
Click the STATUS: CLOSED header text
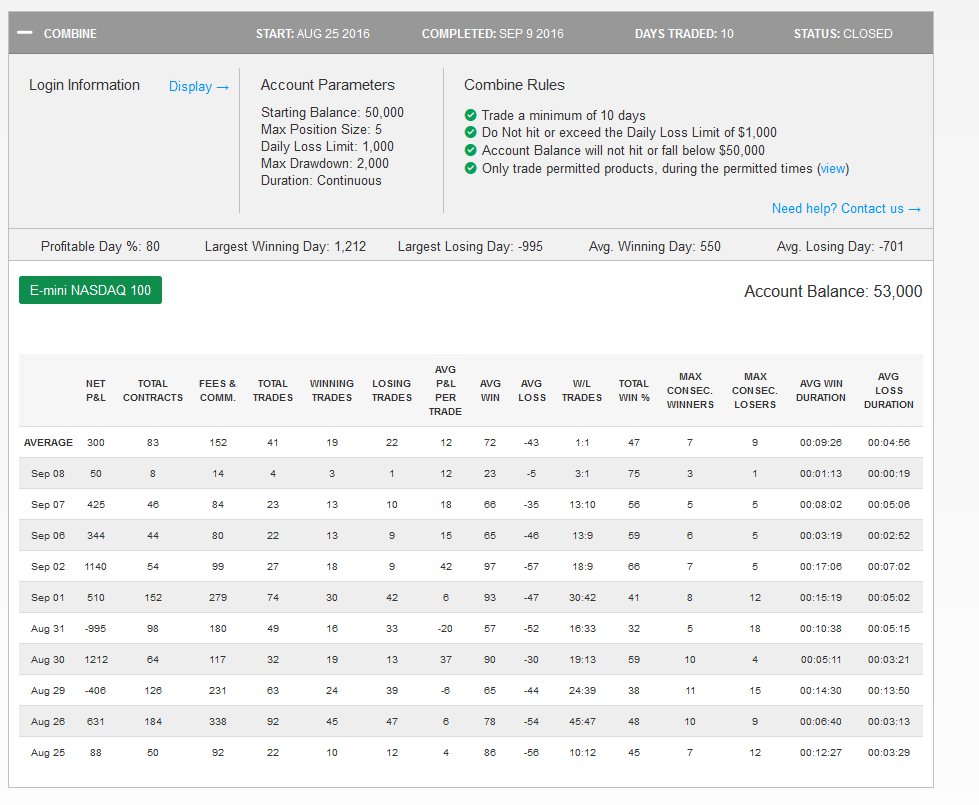click(843, 34)
